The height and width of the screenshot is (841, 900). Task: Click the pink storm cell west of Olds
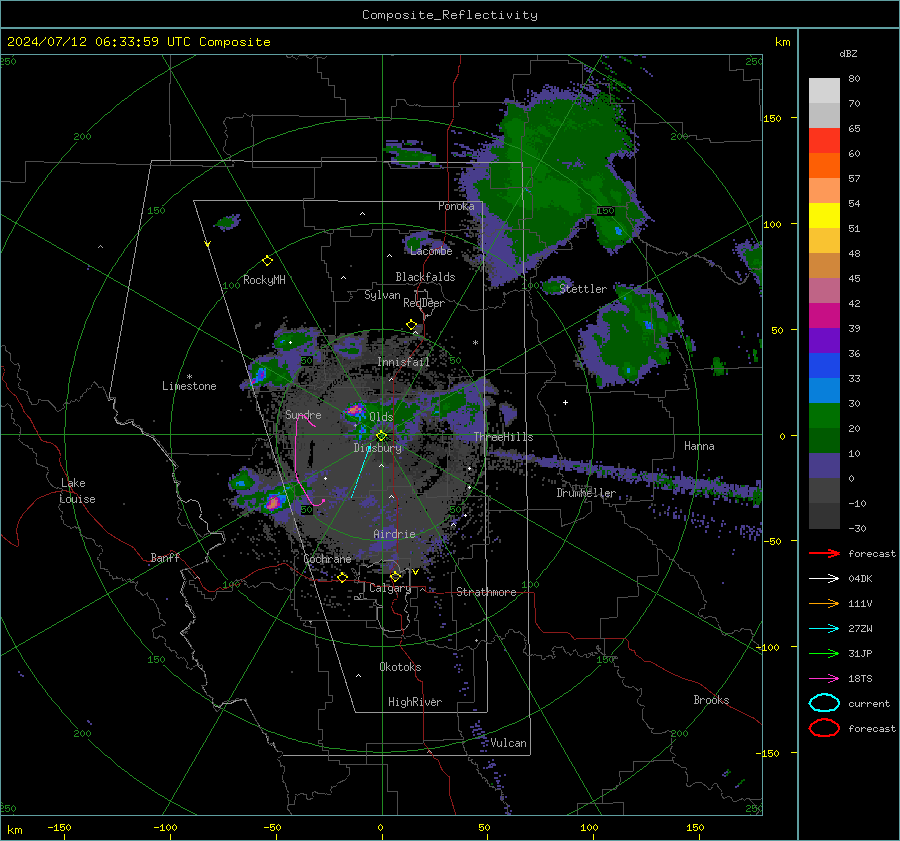pyautogui.click(x=355, y=410)
